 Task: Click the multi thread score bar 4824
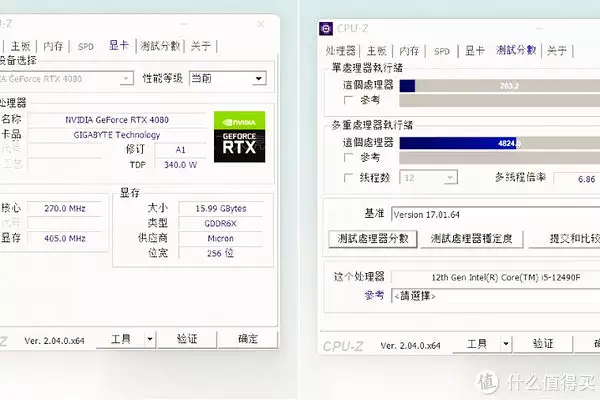[x=500, y=144]
